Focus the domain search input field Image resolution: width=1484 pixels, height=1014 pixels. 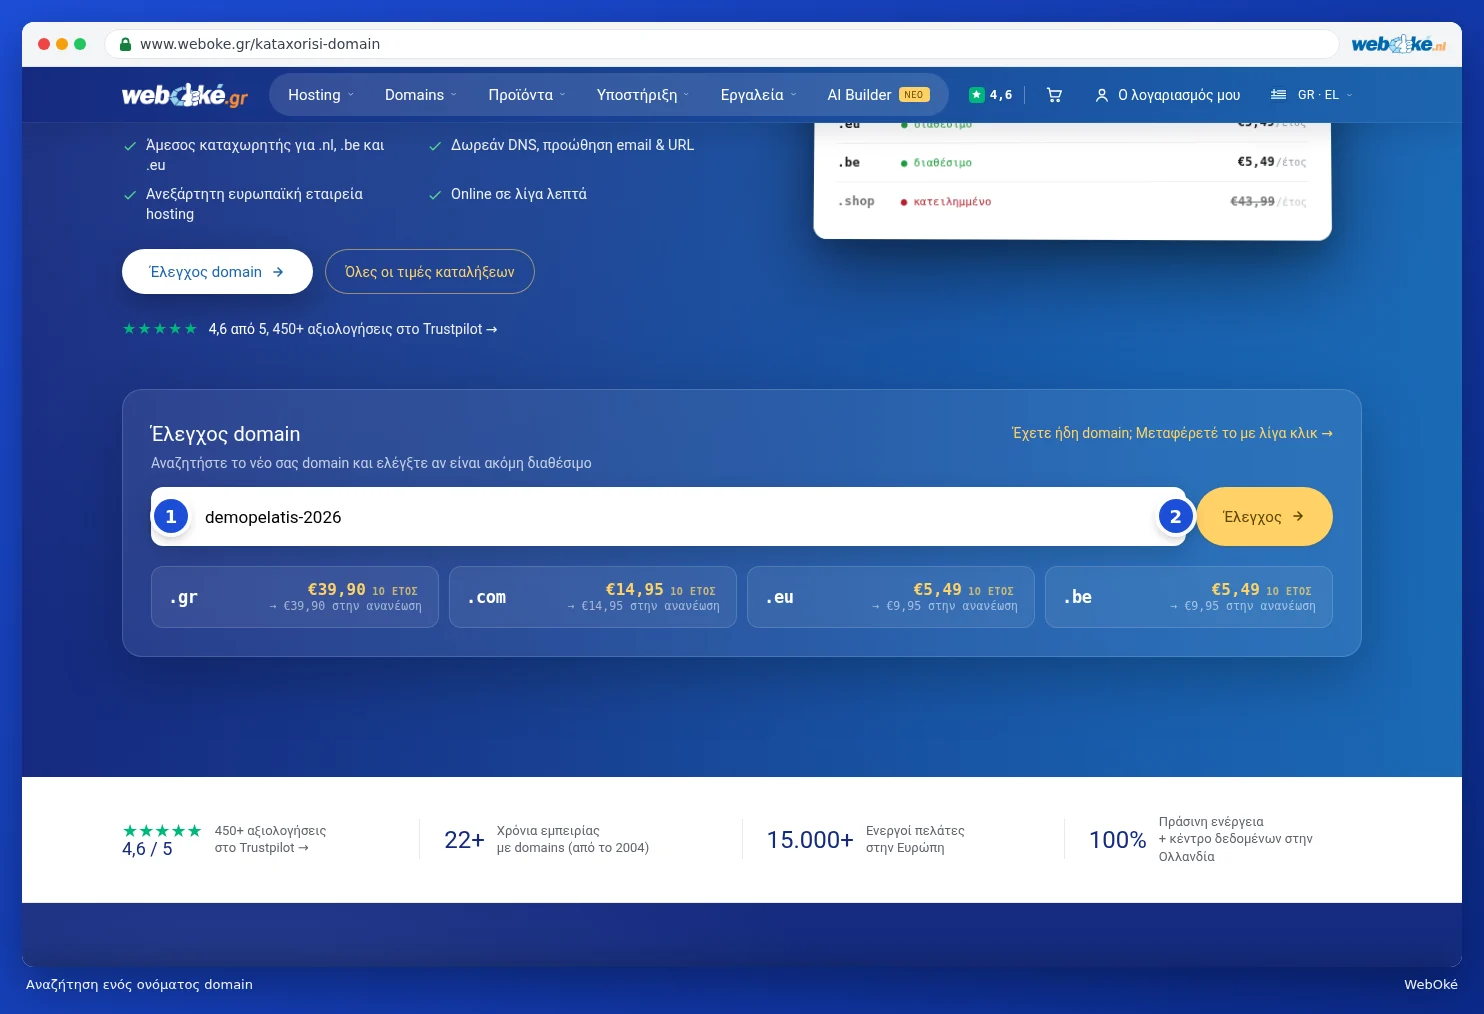coord(668,517)
